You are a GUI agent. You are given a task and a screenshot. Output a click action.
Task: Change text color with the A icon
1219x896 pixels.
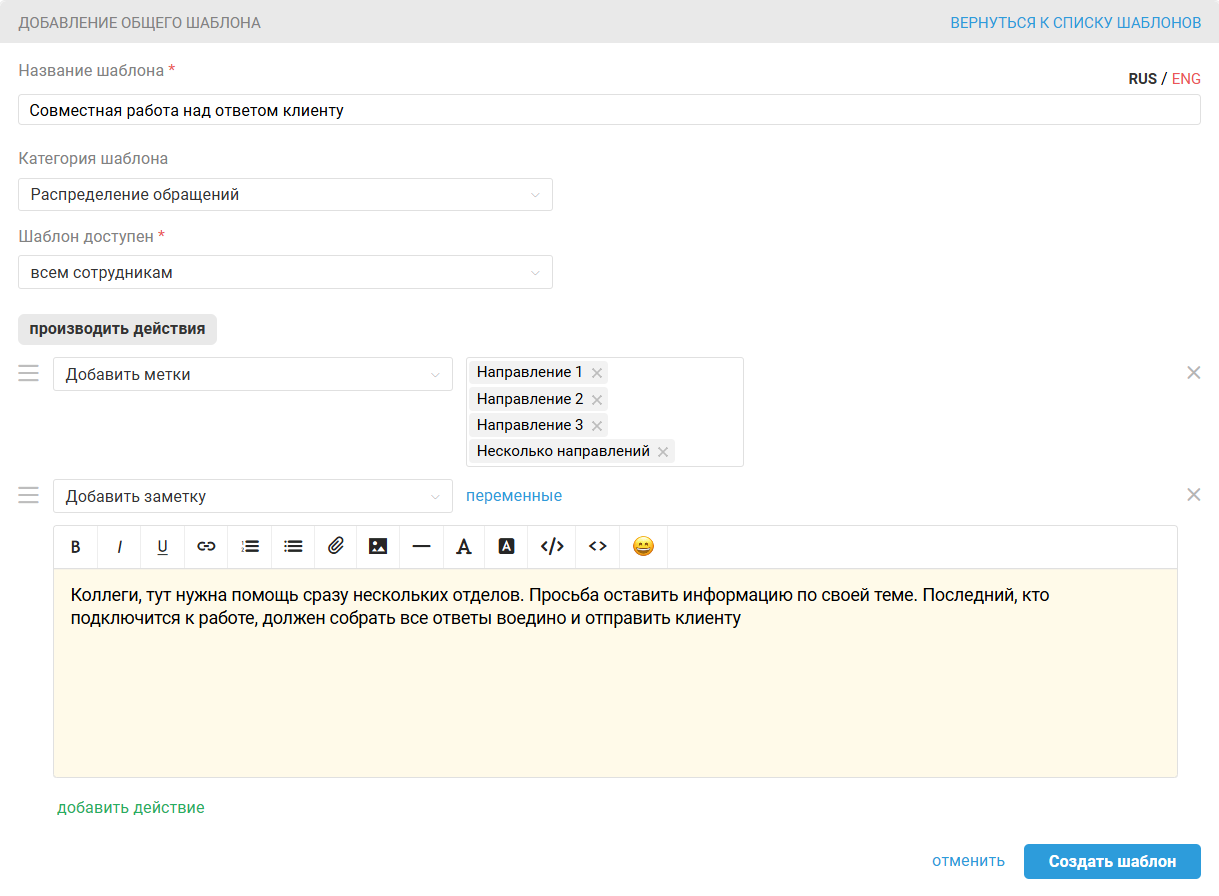463,547
